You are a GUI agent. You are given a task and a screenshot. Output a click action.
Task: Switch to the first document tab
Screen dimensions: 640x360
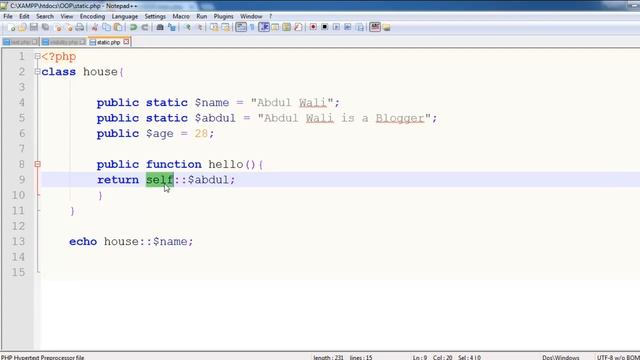click(20, 42)
